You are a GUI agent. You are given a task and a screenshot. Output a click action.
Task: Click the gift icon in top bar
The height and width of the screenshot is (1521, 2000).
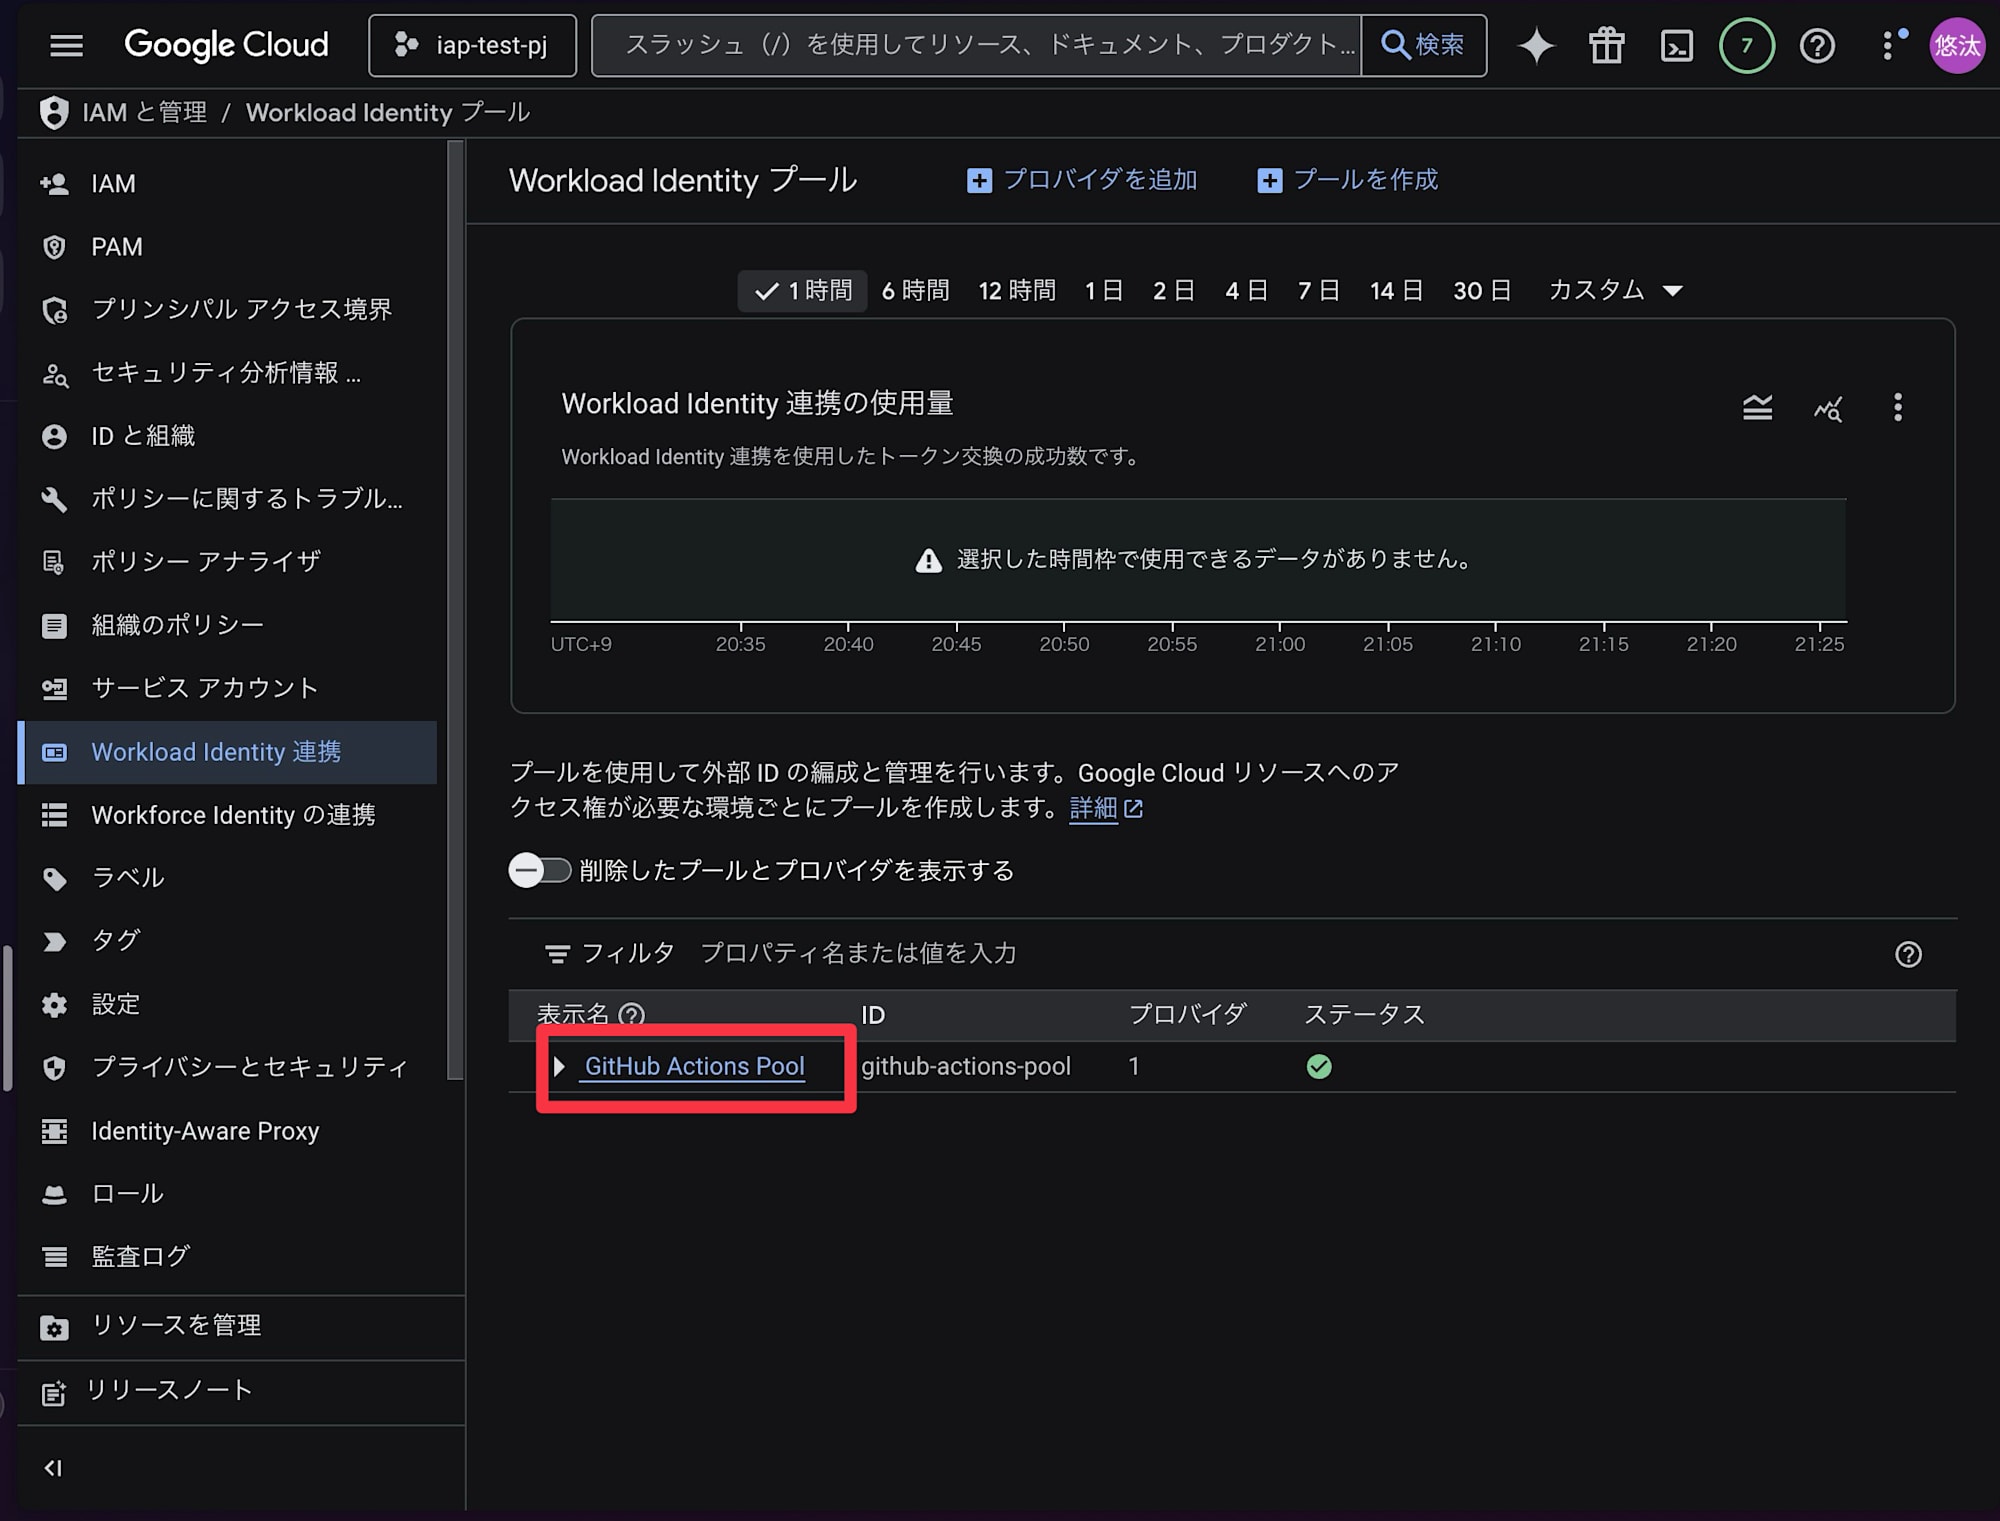click(1606, 46)
